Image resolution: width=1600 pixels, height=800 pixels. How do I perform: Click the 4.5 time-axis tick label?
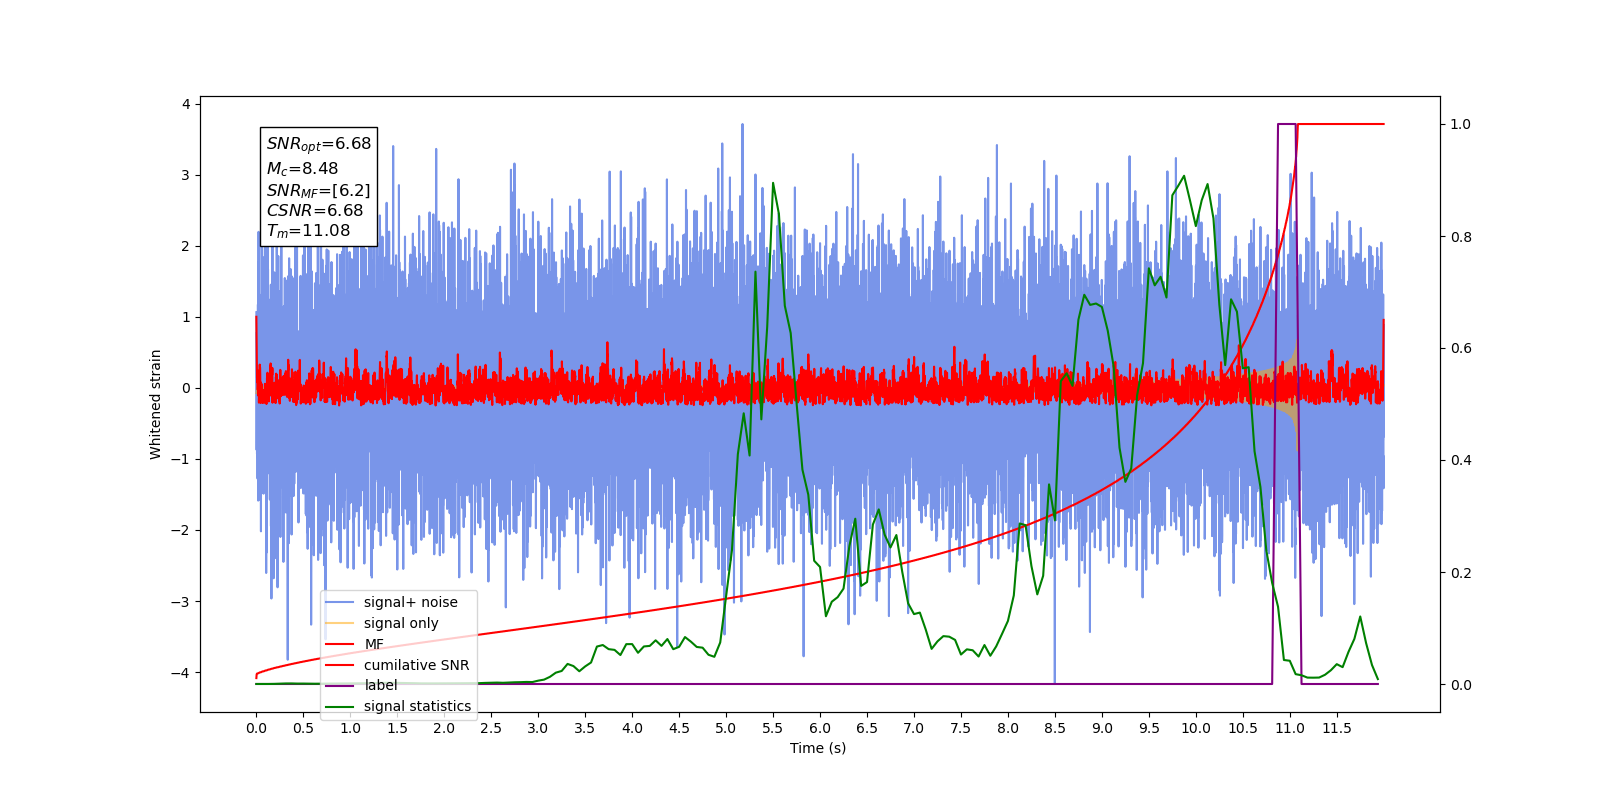pyautogui.click(x=679, y=728)
